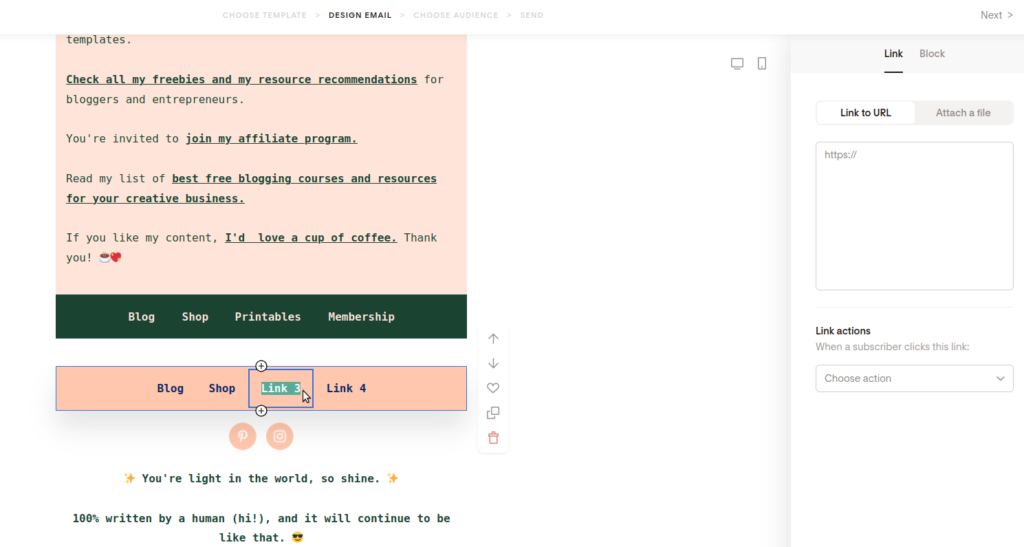
Task: Click the Link actions heading
Action: 842,331
